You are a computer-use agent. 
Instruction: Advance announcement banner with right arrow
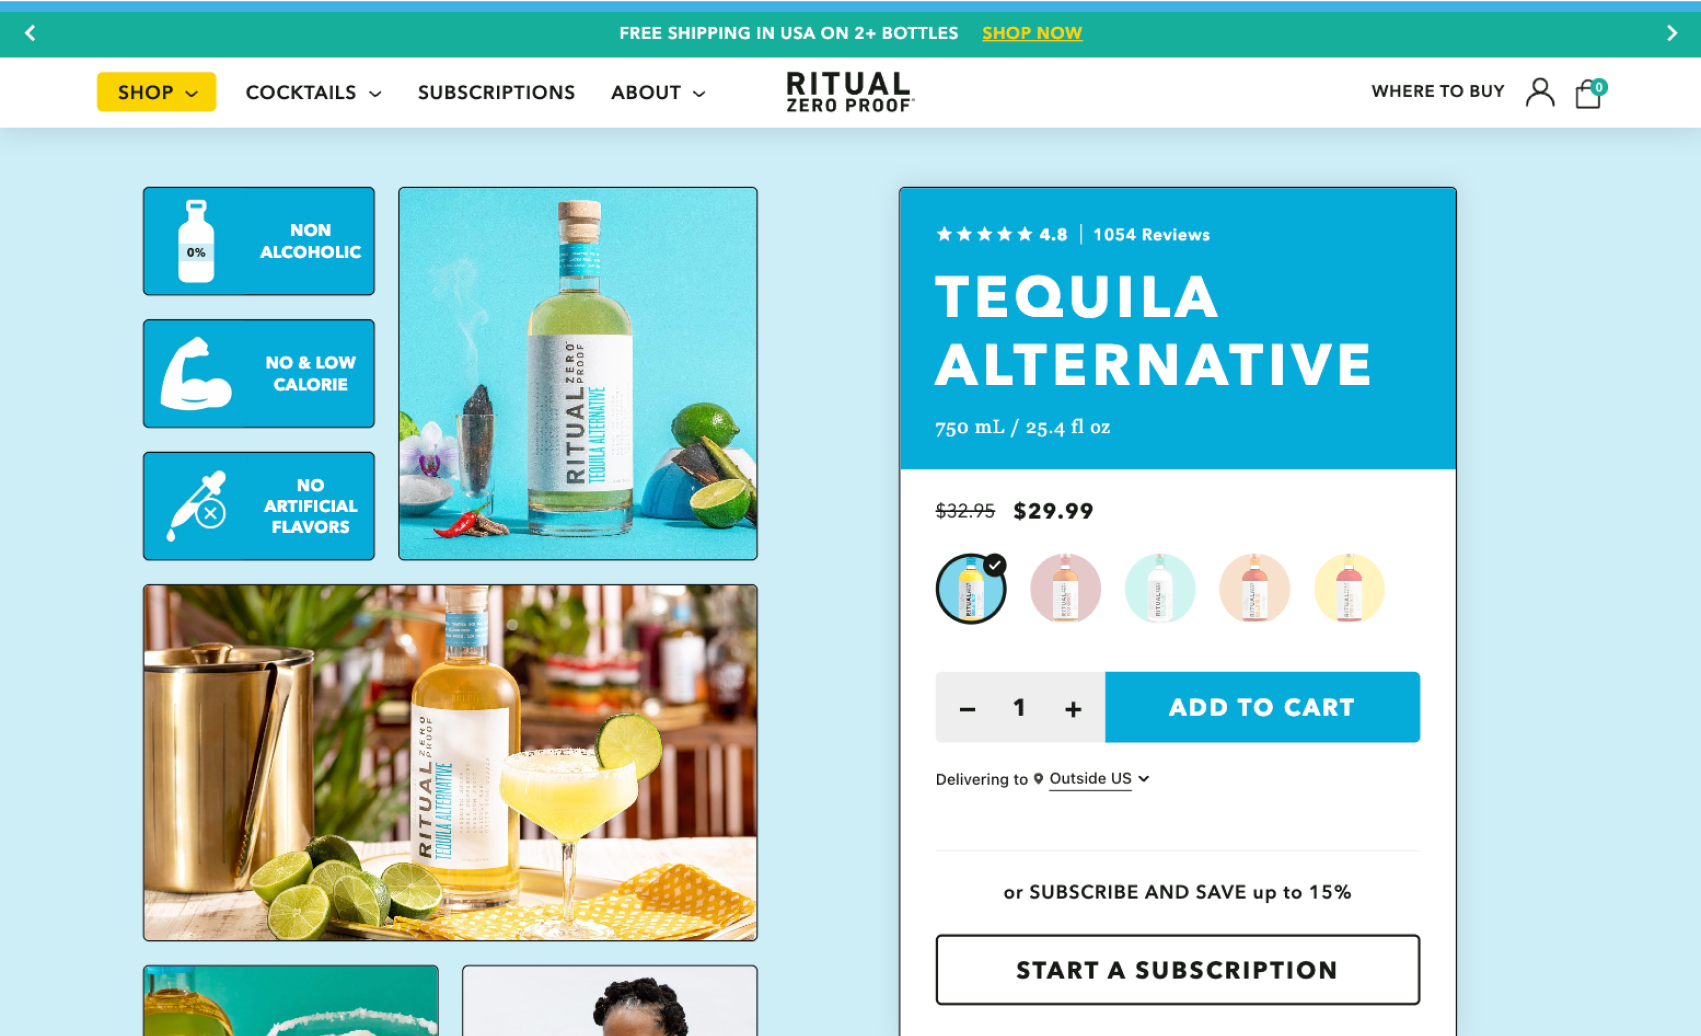[x=1671, y=33]
